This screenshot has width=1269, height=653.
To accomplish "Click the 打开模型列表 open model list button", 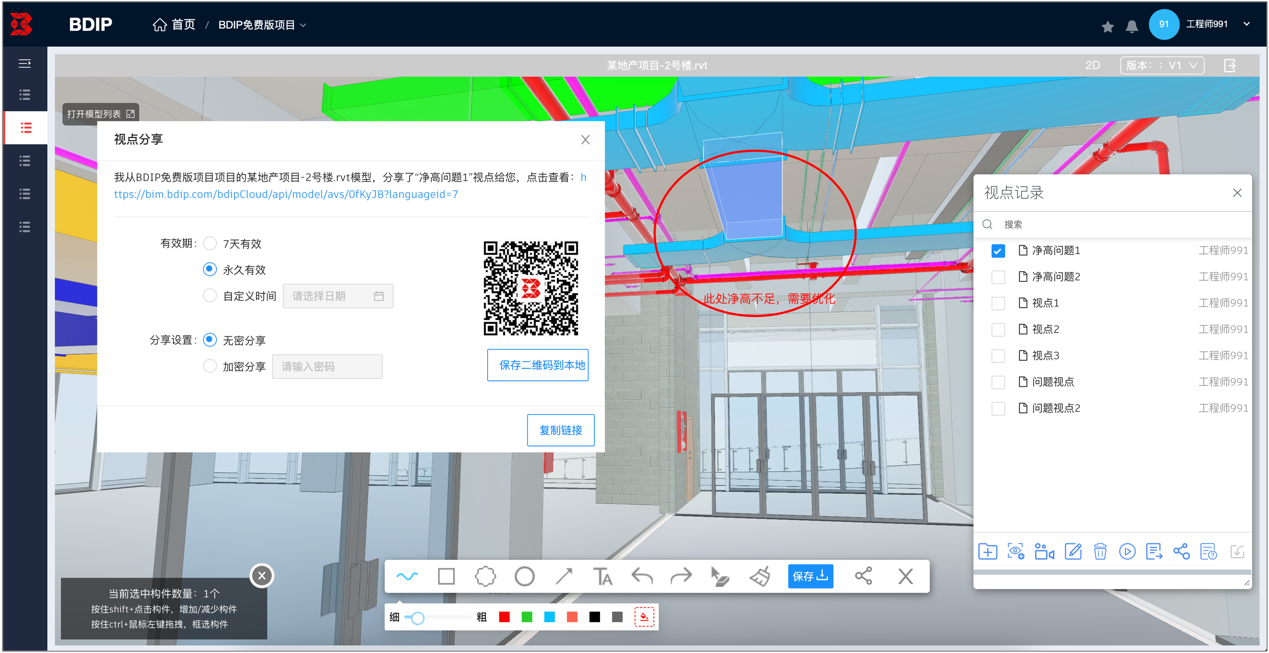I will click(101, 114).
